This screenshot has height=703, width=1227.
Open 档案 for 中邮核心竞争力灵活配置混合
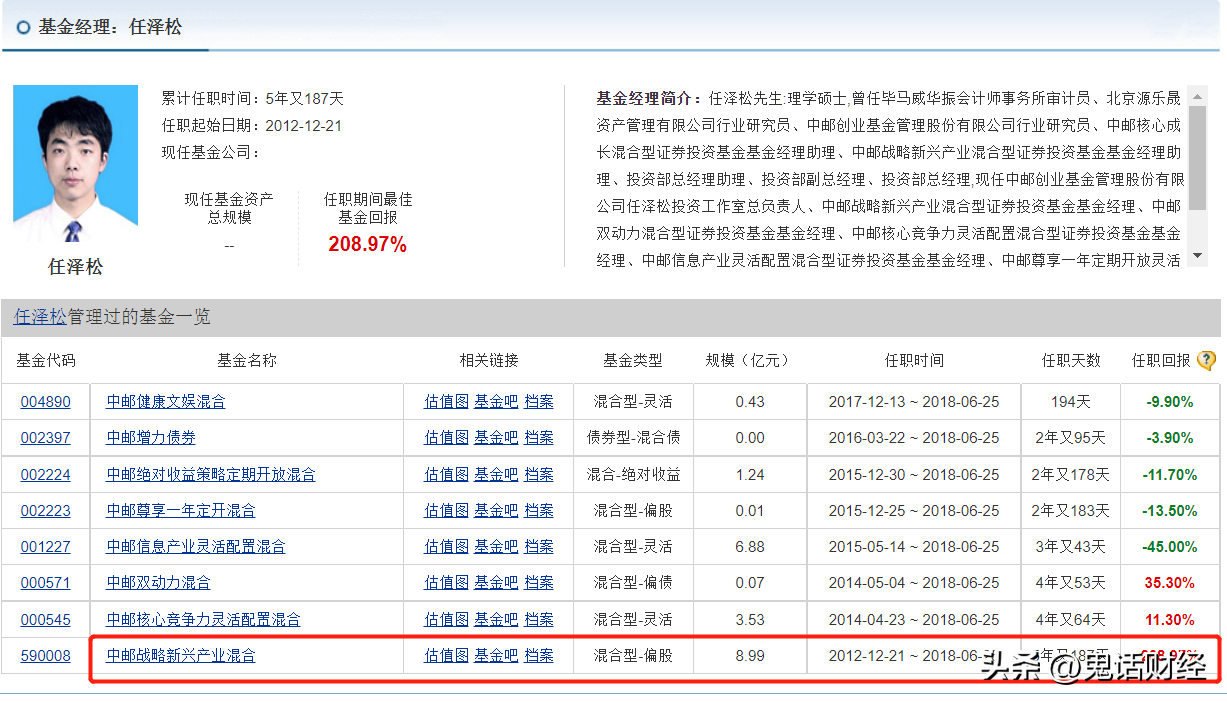[539, 620]
